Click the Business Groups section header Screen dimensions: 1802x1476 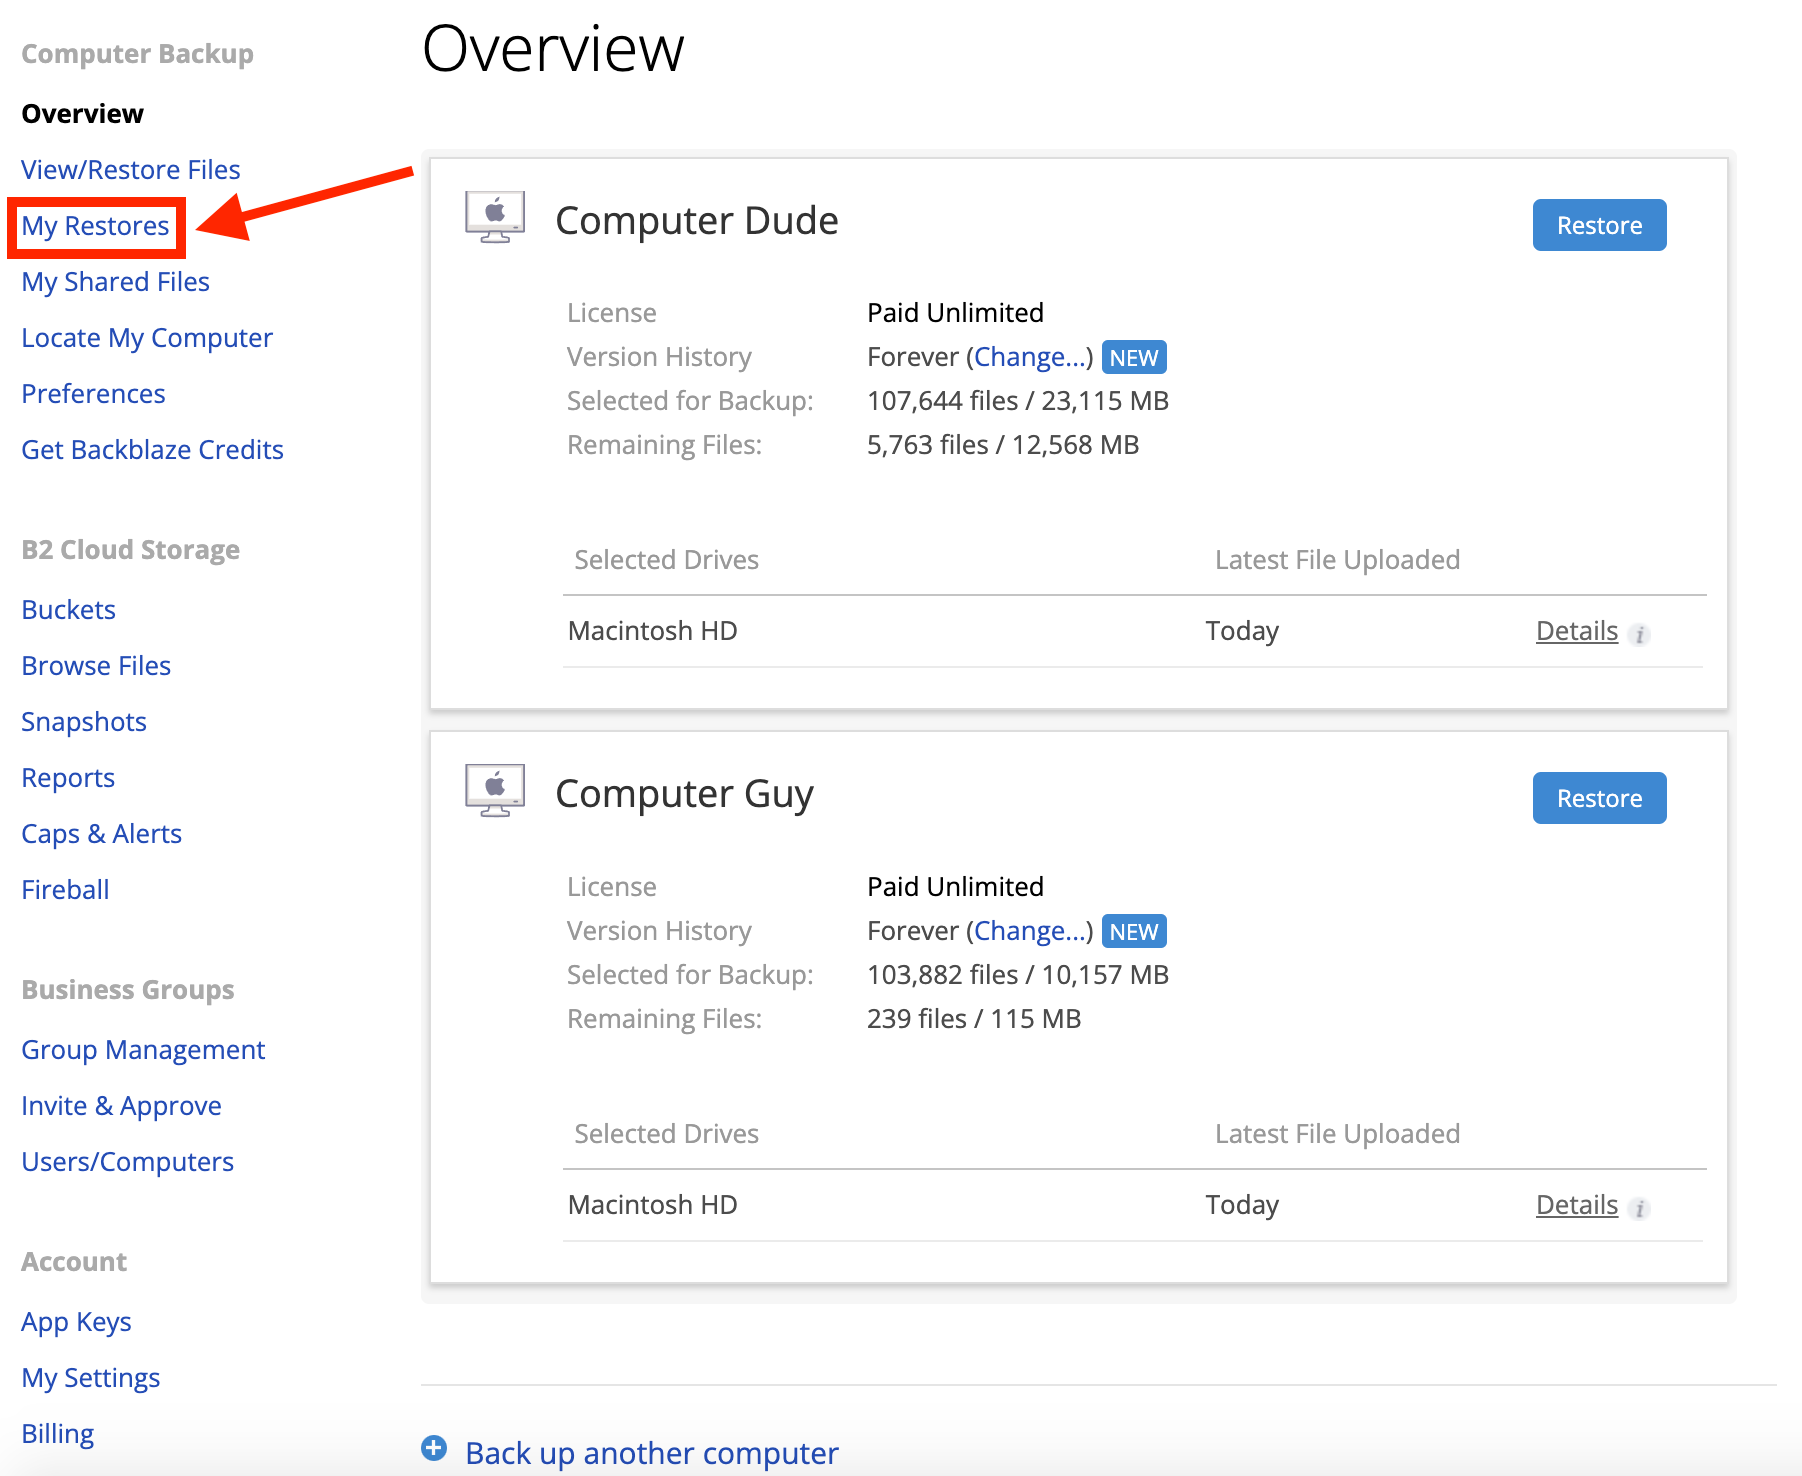128,990
